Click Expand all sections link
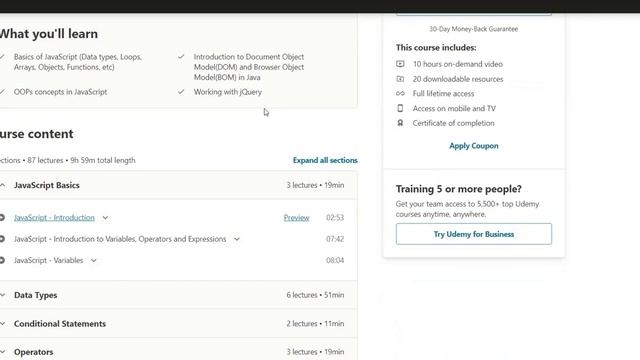The image size is (640, 360). click(325, 160)
